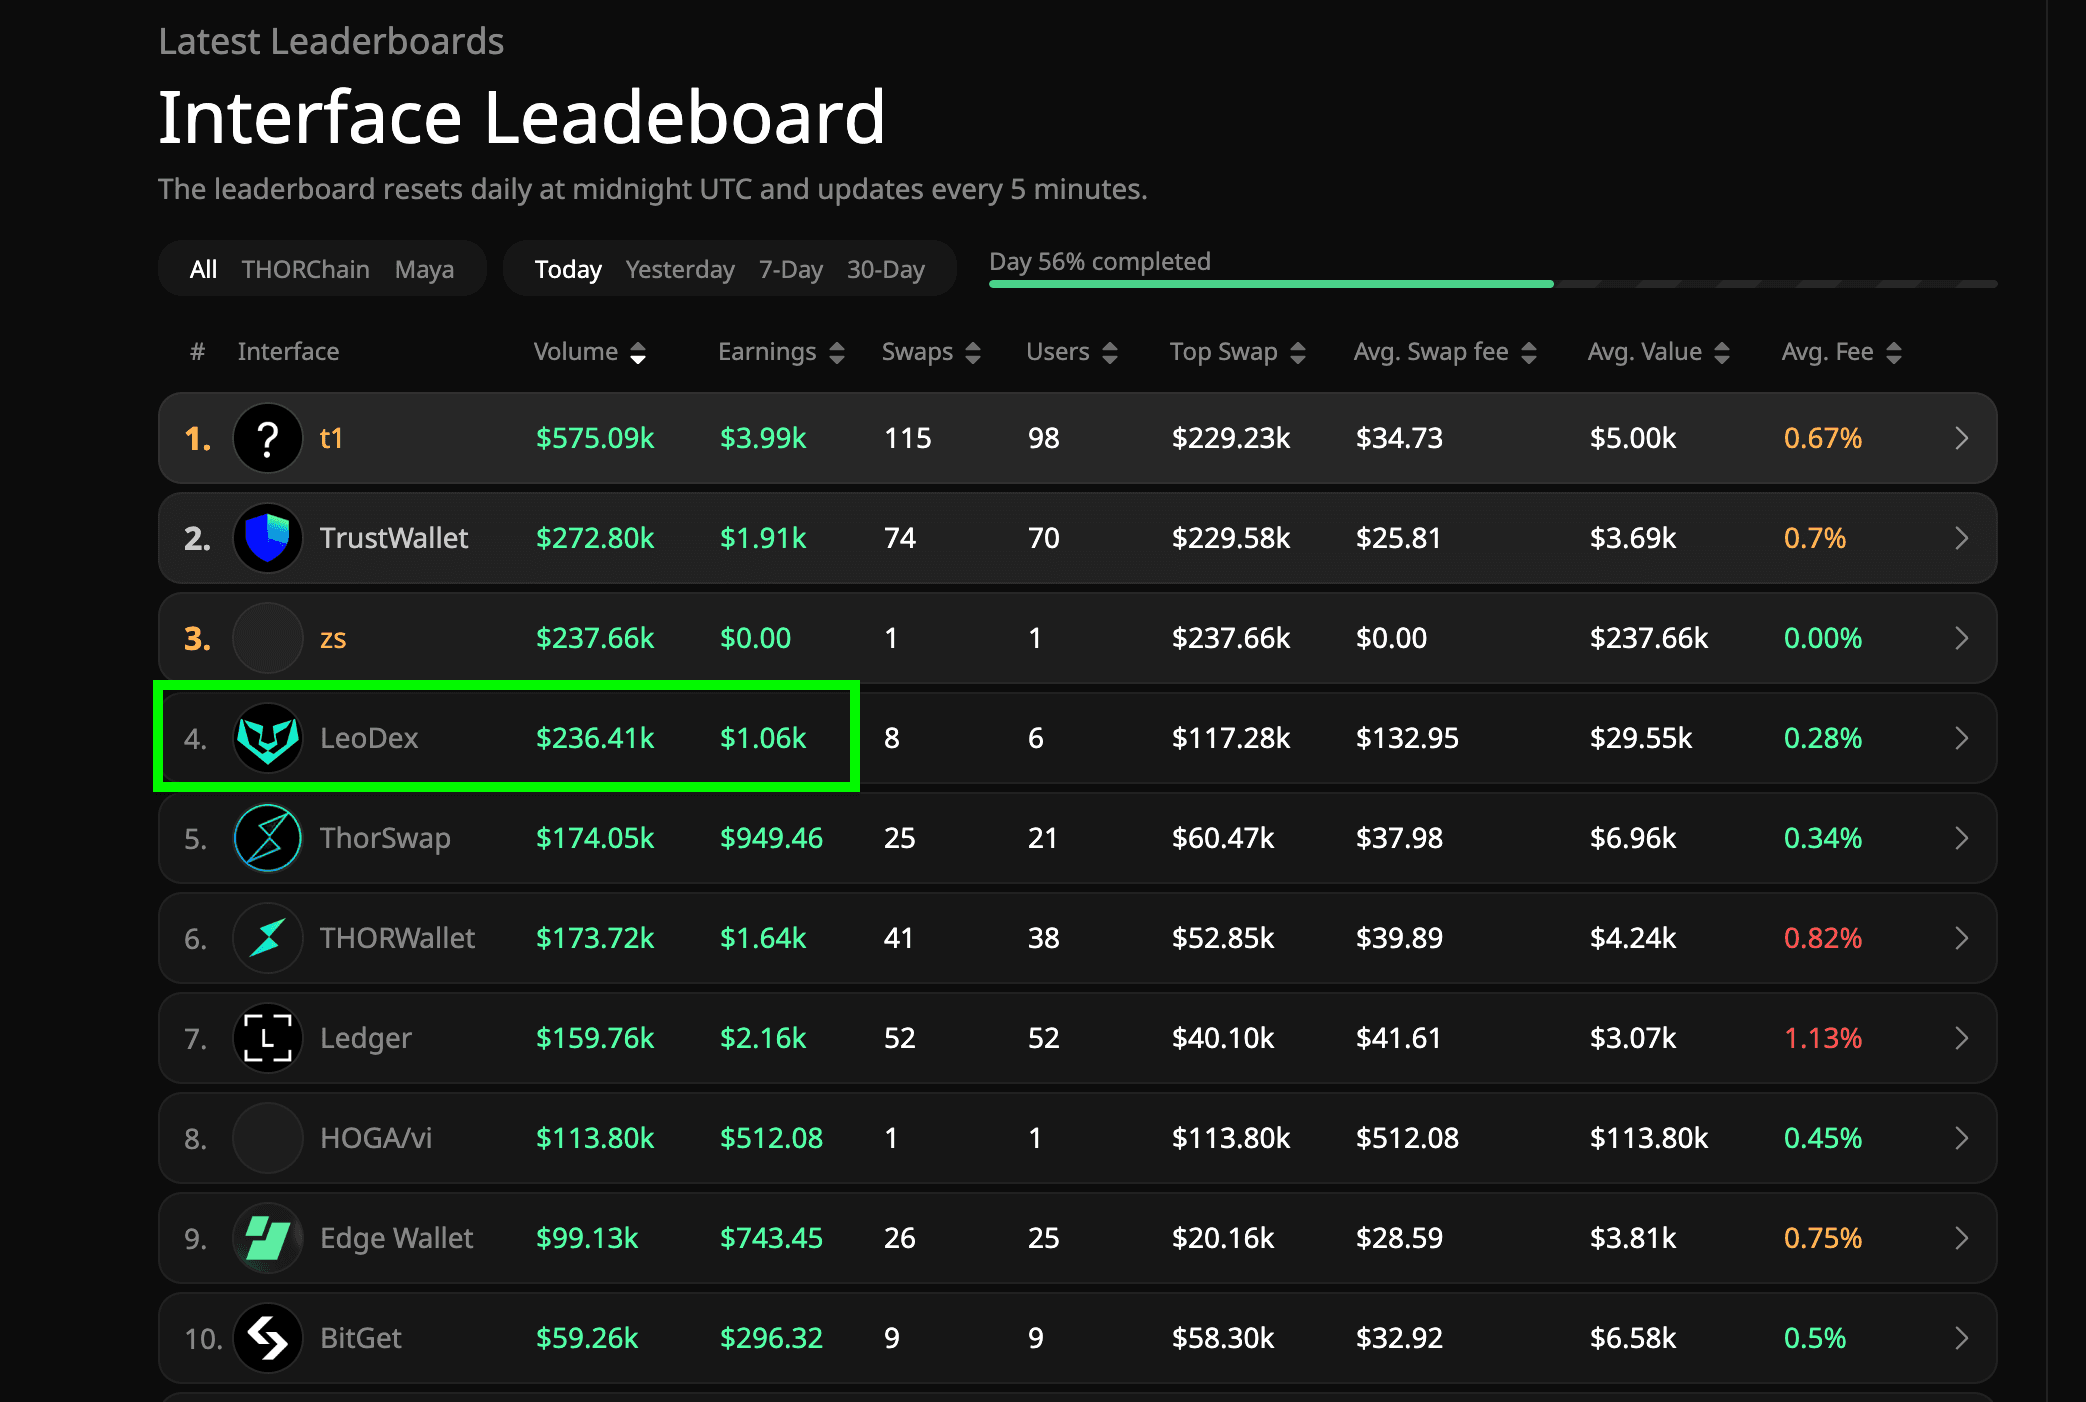
Task: Select the Today time range
Action: coord(568,269)
